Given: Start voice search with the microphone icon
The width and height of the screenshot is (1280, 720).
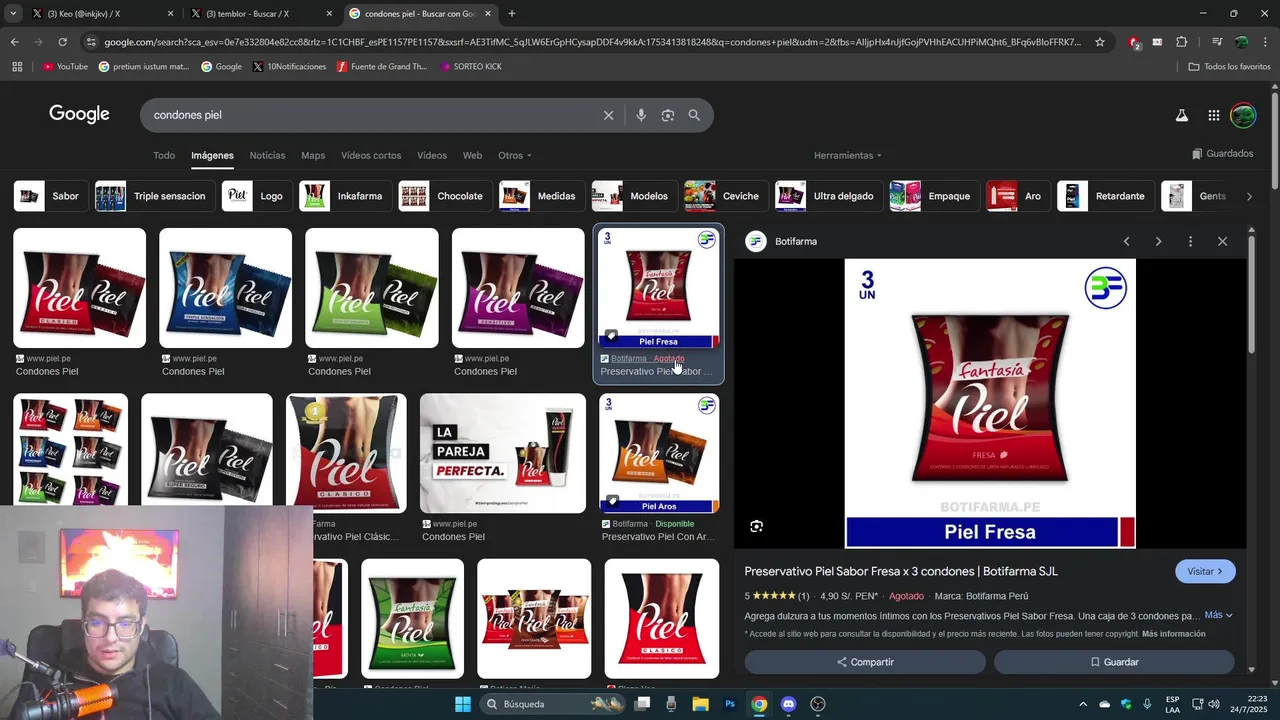Looking at the screenshot, I should (x=641, y=115).
